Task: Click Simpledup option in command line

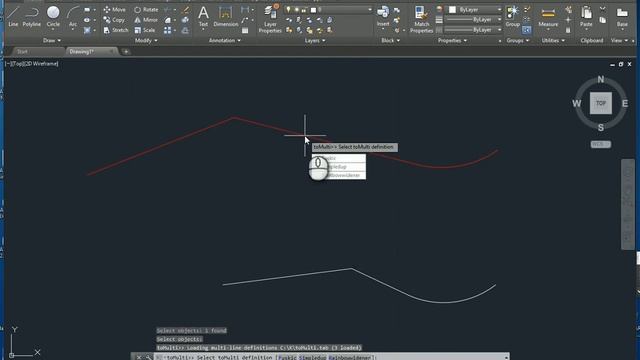Action: 313,358
